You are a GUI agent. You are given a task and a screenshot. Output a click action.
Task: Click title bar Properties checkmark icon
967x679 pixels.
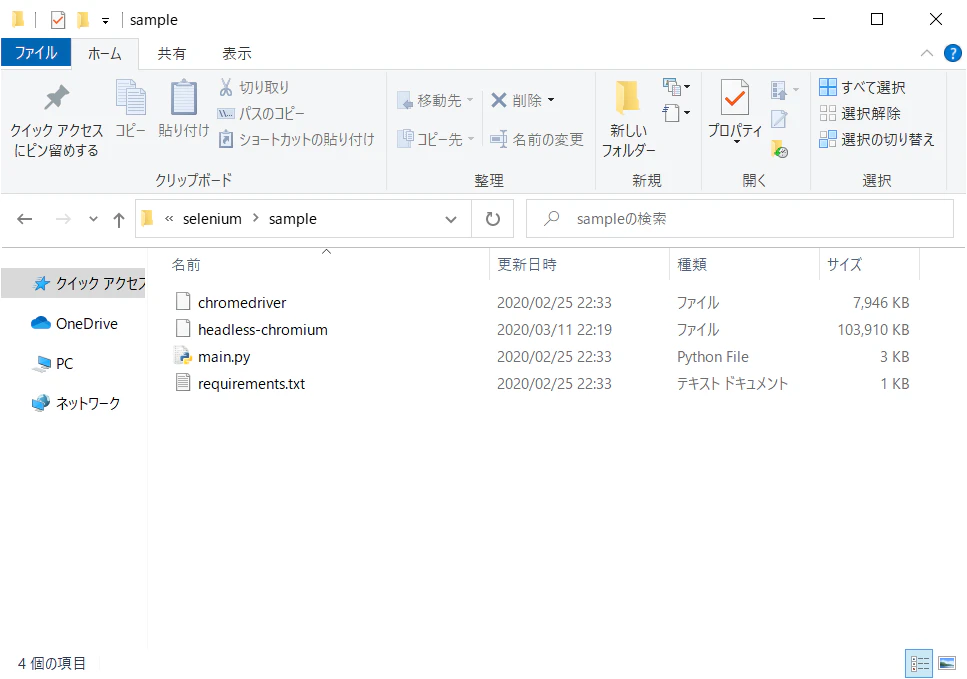(x=57, y=20)
